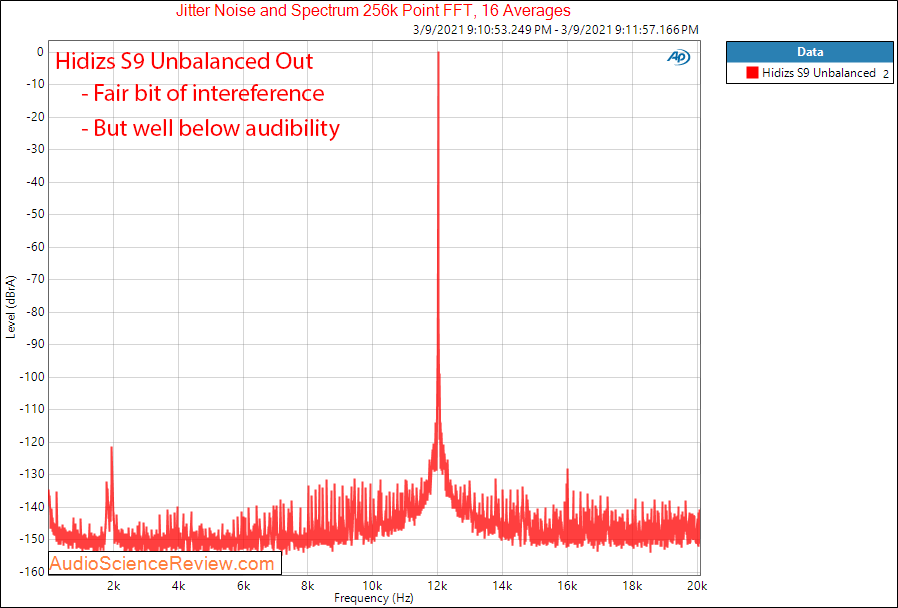This screenshot has width=898, height=608.
Task: Click the -130 level tick label
Action: (31, 474)
